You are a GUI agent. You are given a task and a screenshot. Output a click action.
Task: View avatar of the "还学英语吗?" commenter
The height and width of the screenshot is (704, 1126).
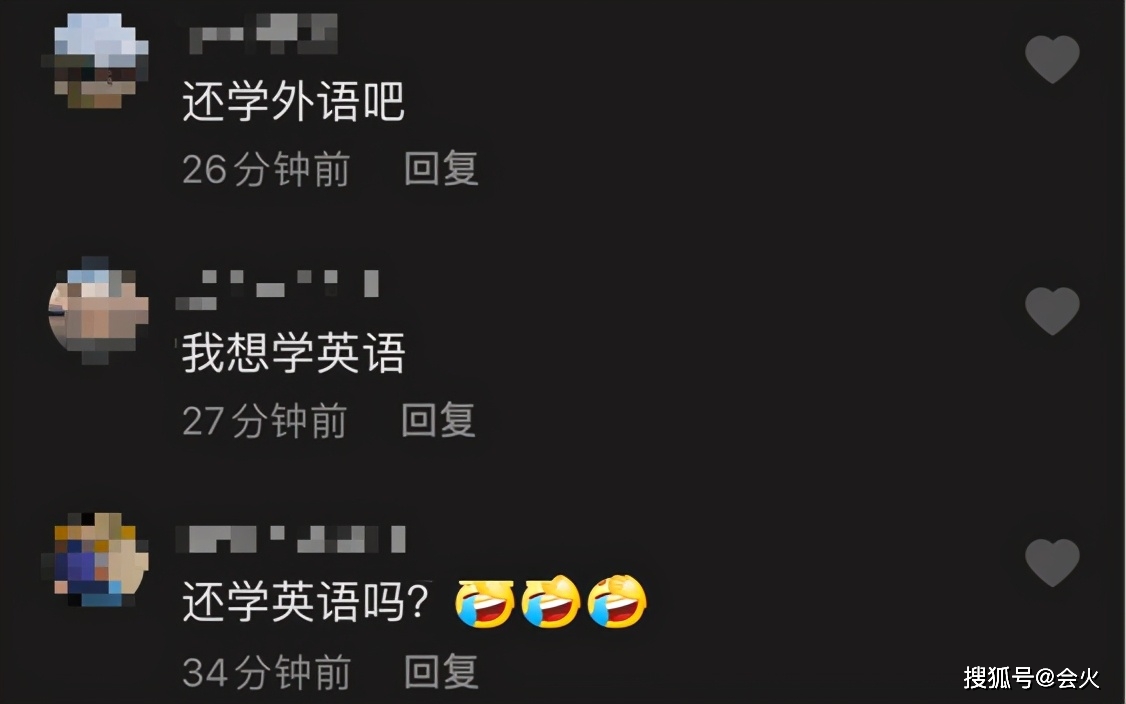tap(99, 560)
